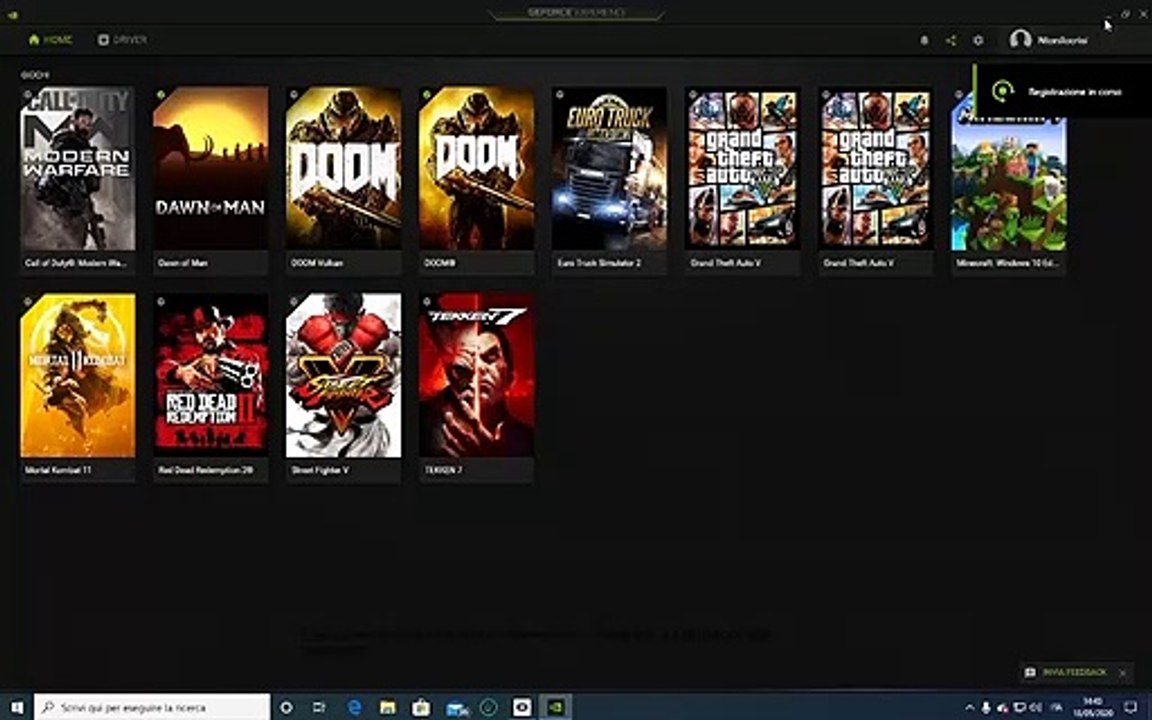
Task: Click the optimization status icon on Euro Truck Simulator 2
Action: pos(559,94)
